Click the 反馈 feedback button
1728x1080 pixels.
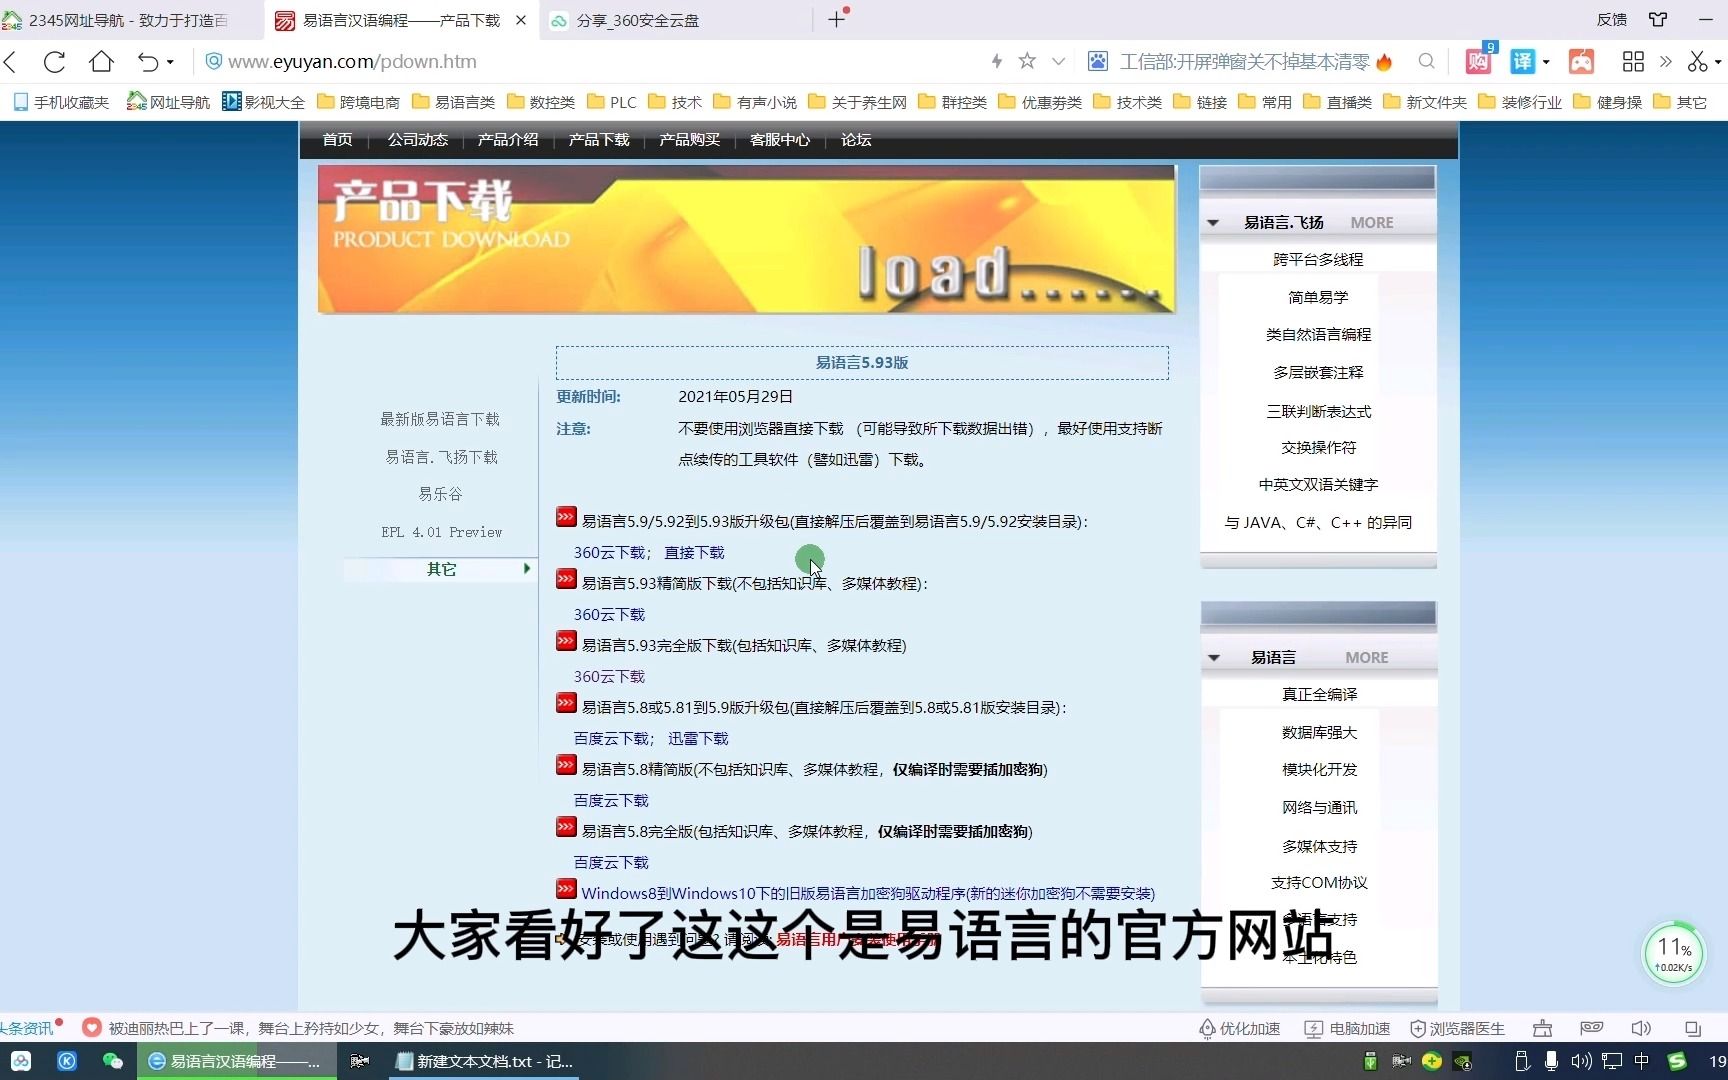[1611, 19]
